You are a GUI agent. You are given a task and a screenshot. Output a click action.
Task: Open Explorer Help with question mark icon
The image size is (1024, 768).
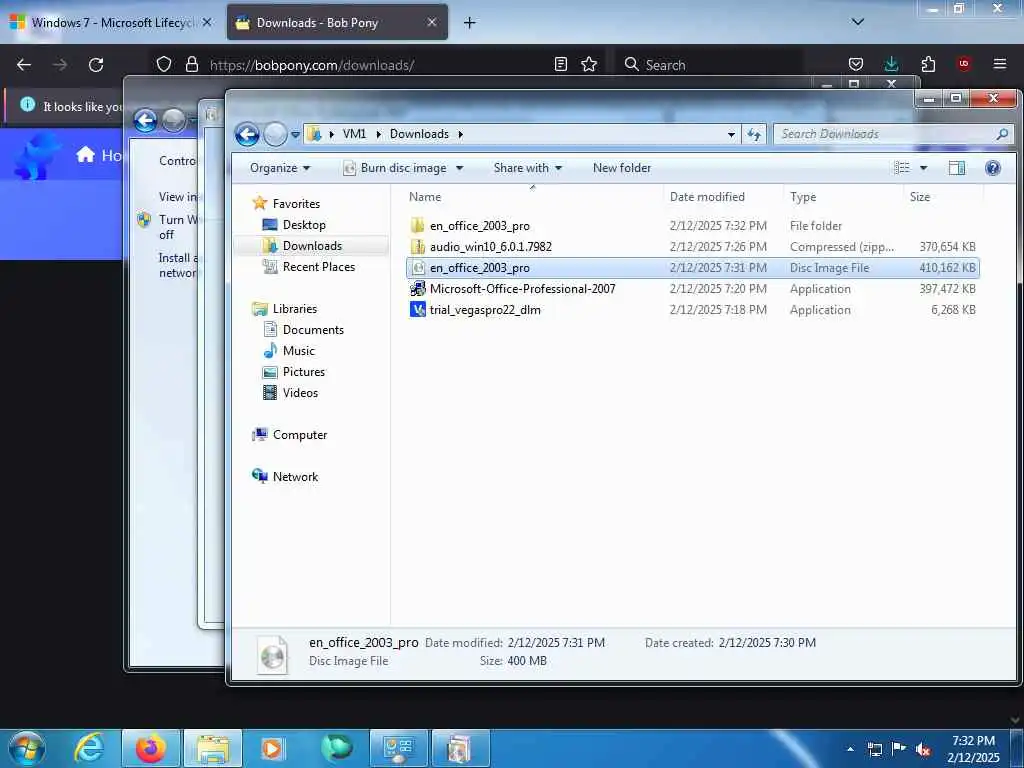(993, 168)
